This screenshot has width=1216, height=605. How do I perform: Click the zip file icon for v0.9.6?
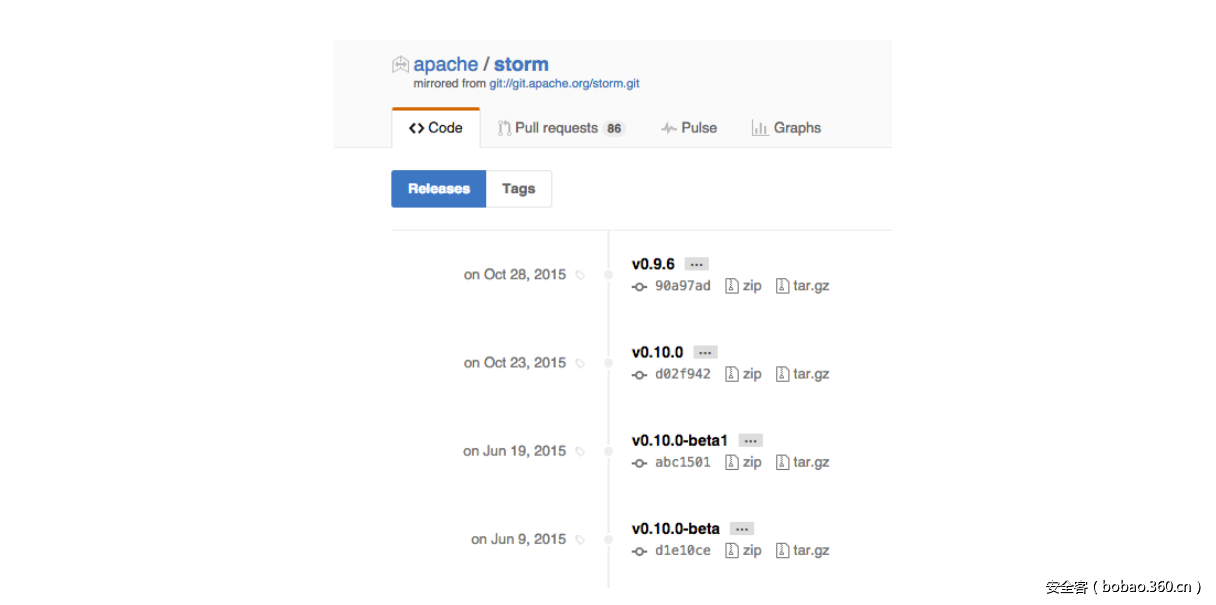tap(732, 285)
